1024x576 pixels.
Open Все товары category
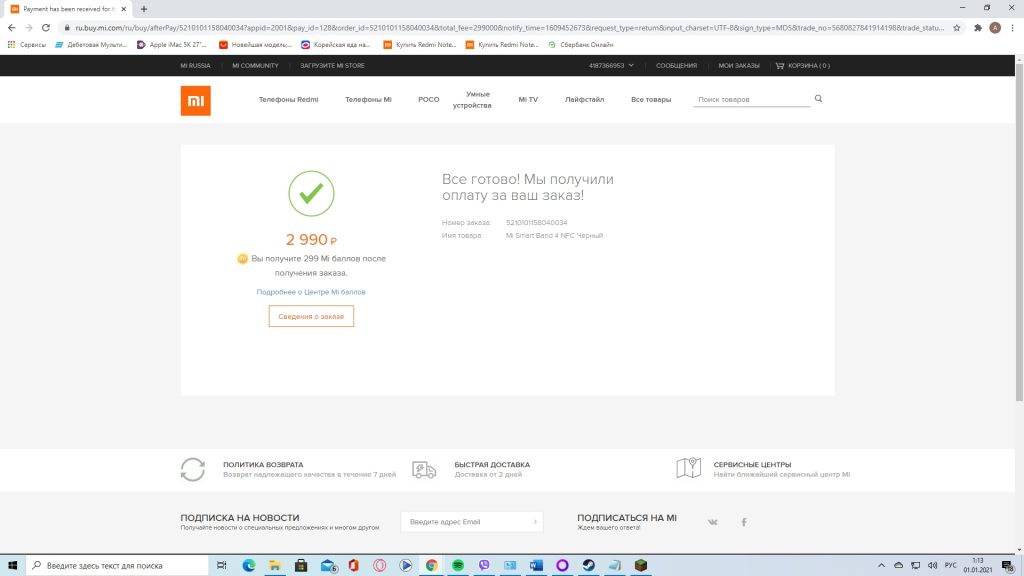pyautogui.click(x=651, y=100)
